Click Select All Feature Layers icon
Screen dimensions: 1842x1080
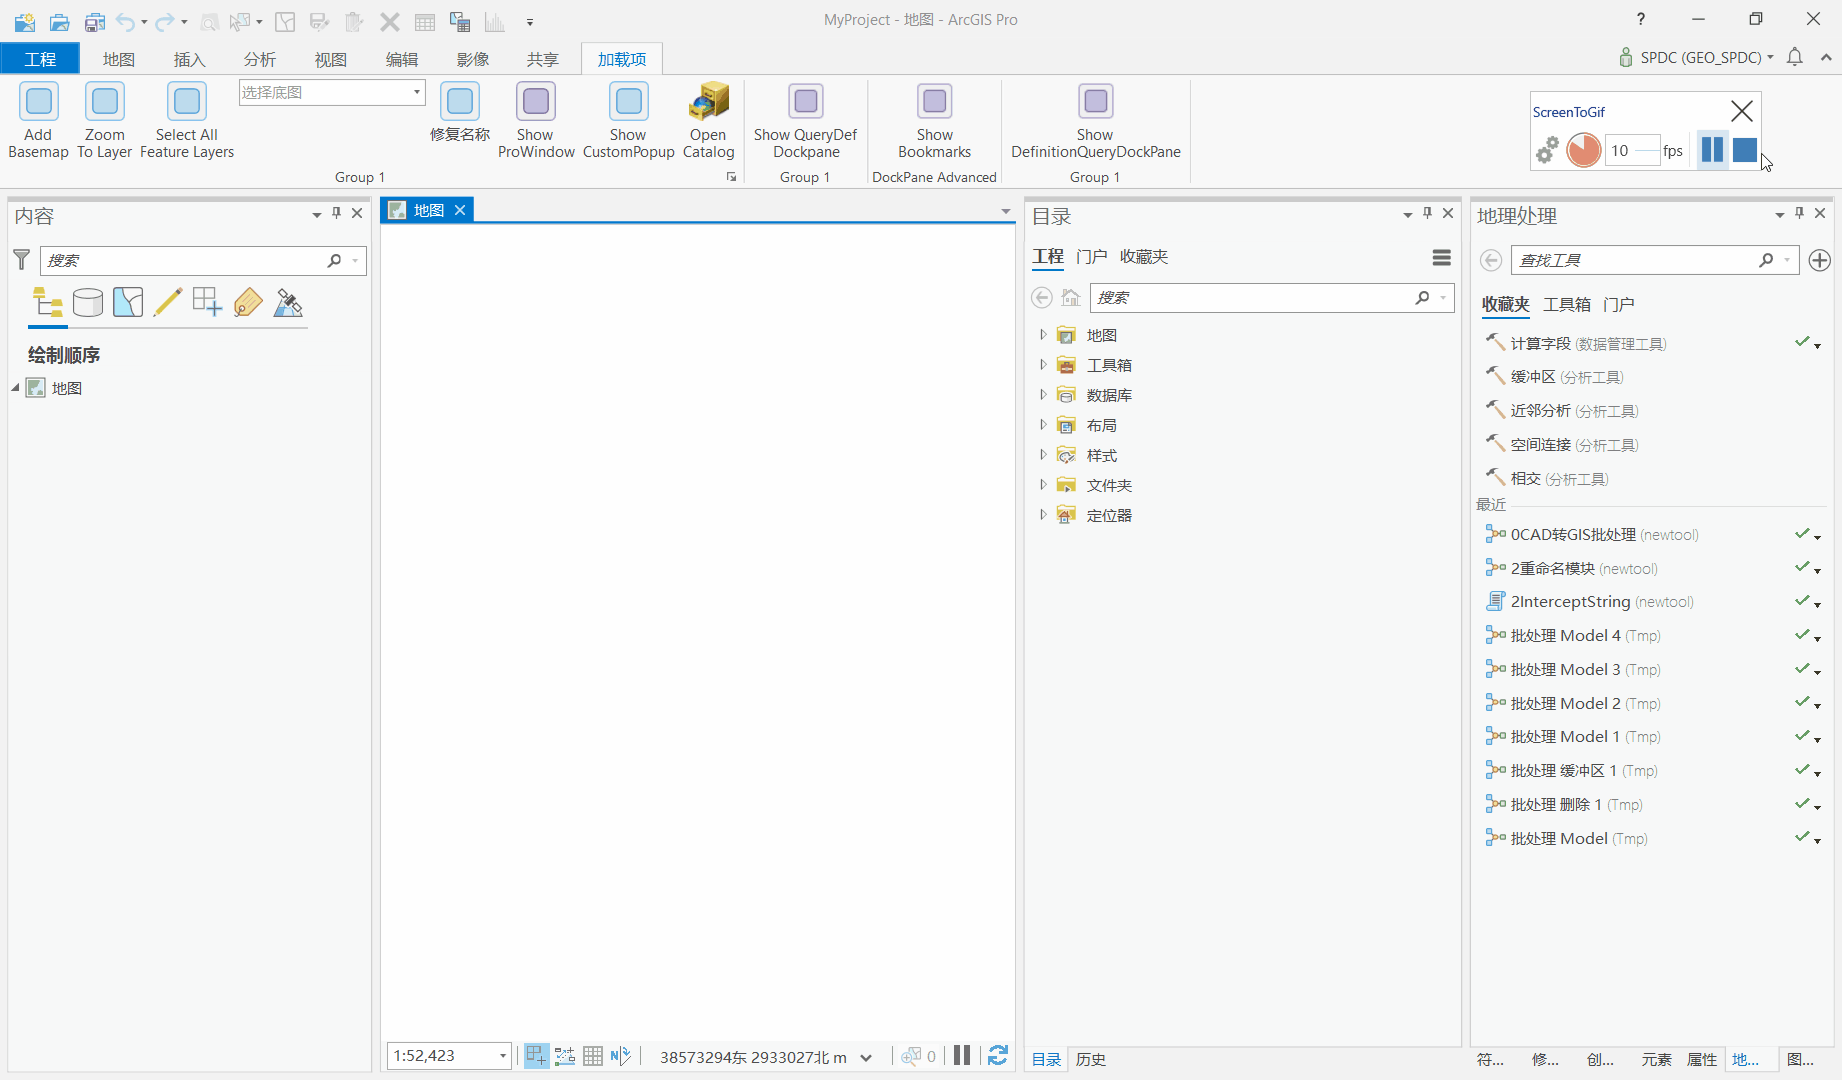(x=187, y=102)
